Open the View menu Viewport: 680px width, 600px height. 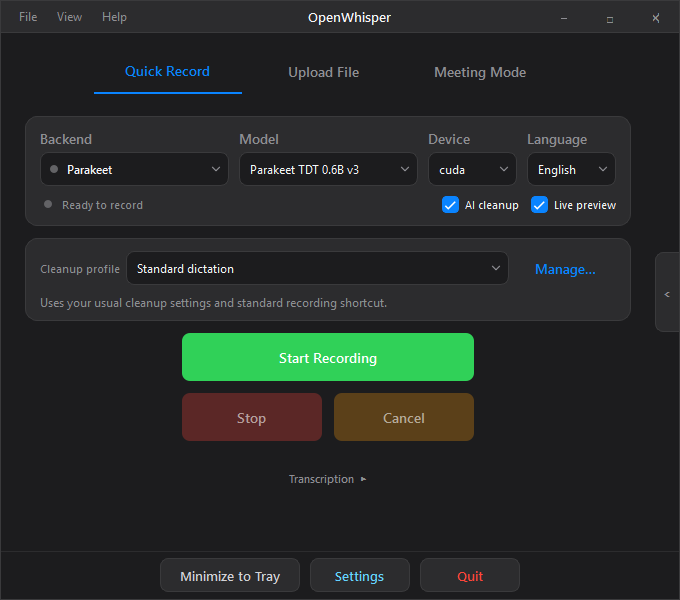pos(69,17)
